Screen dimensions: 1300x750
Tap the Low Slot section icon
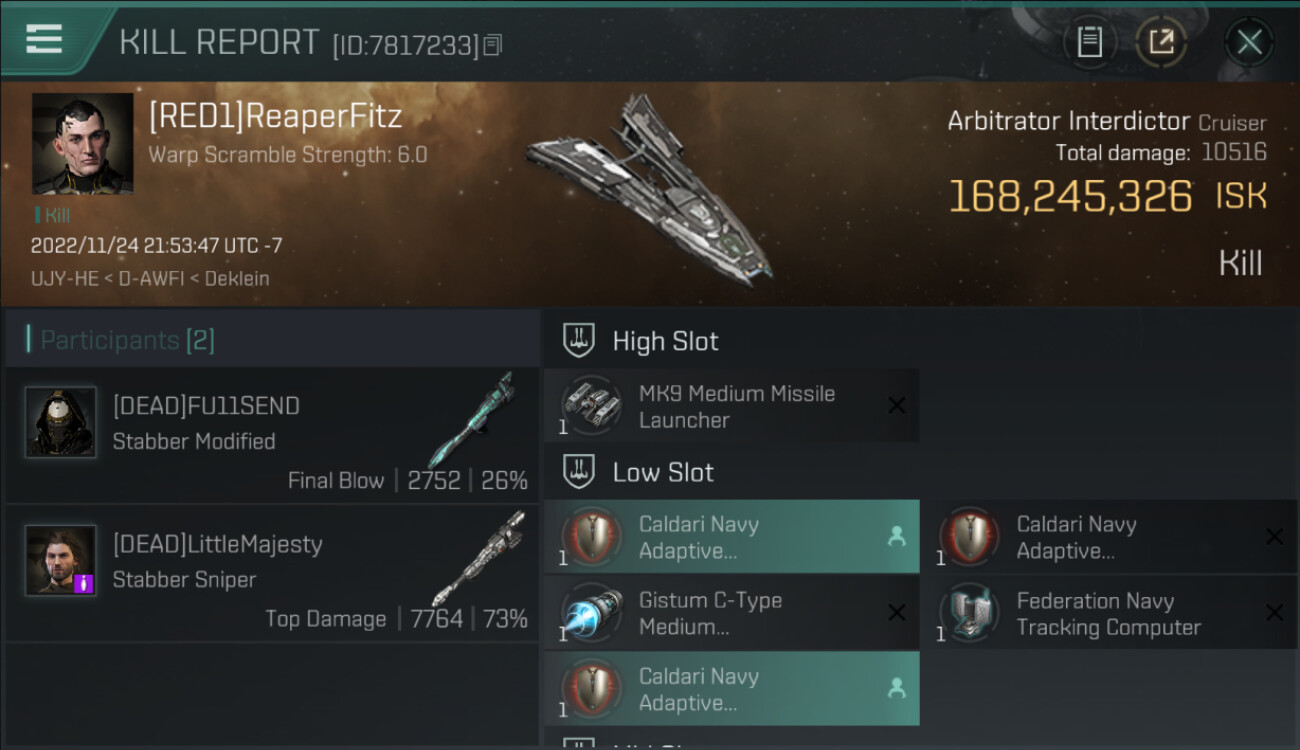click(x=578, y=472)
